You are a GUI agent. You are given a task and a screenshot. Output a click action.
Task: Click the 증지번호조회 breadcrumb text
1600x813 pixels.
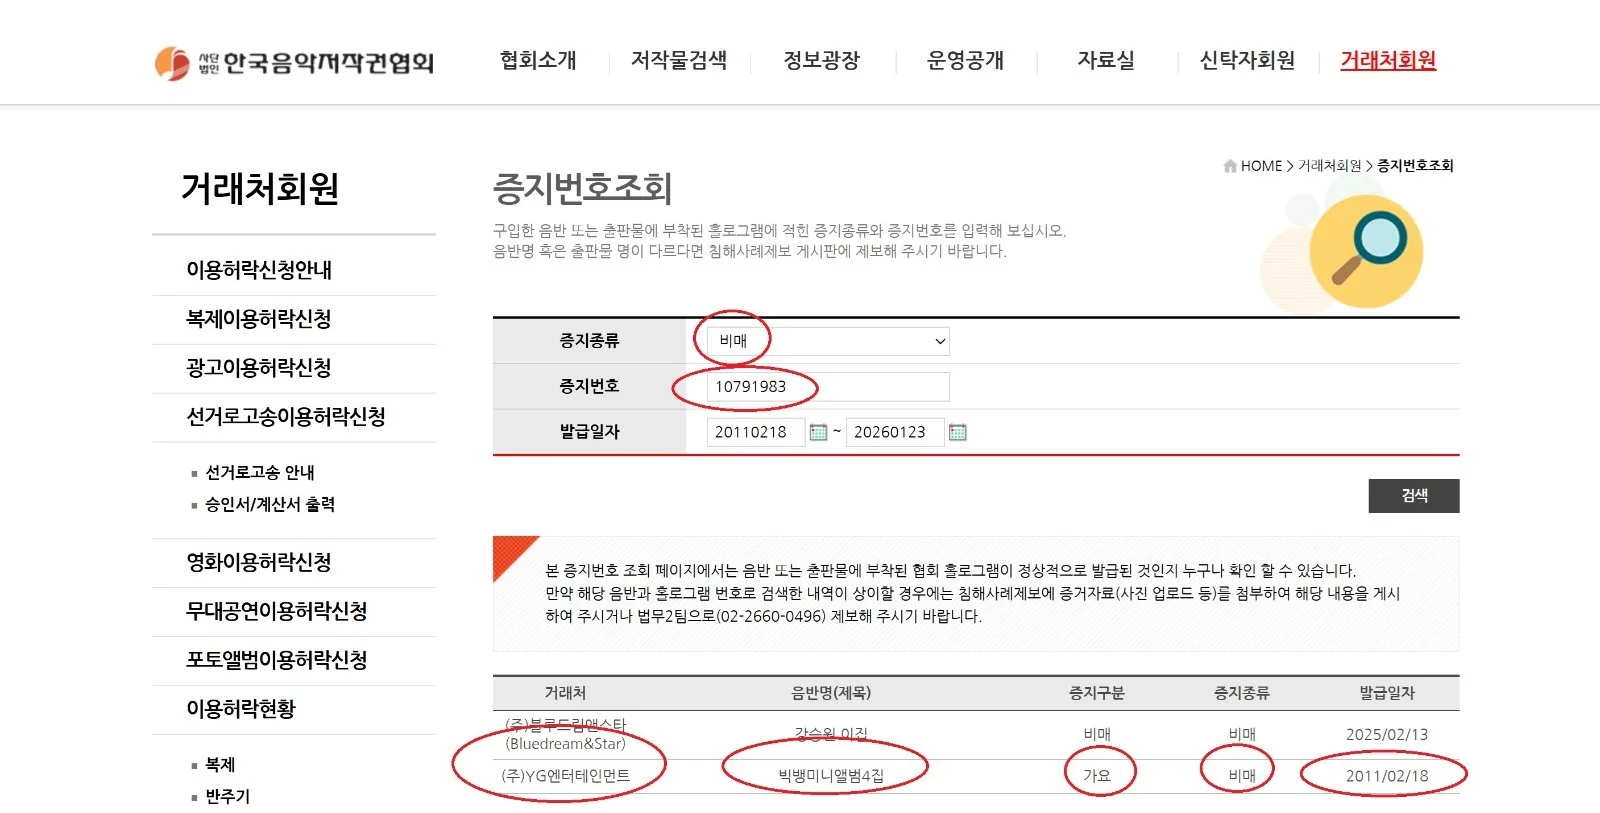[1415, 166]
